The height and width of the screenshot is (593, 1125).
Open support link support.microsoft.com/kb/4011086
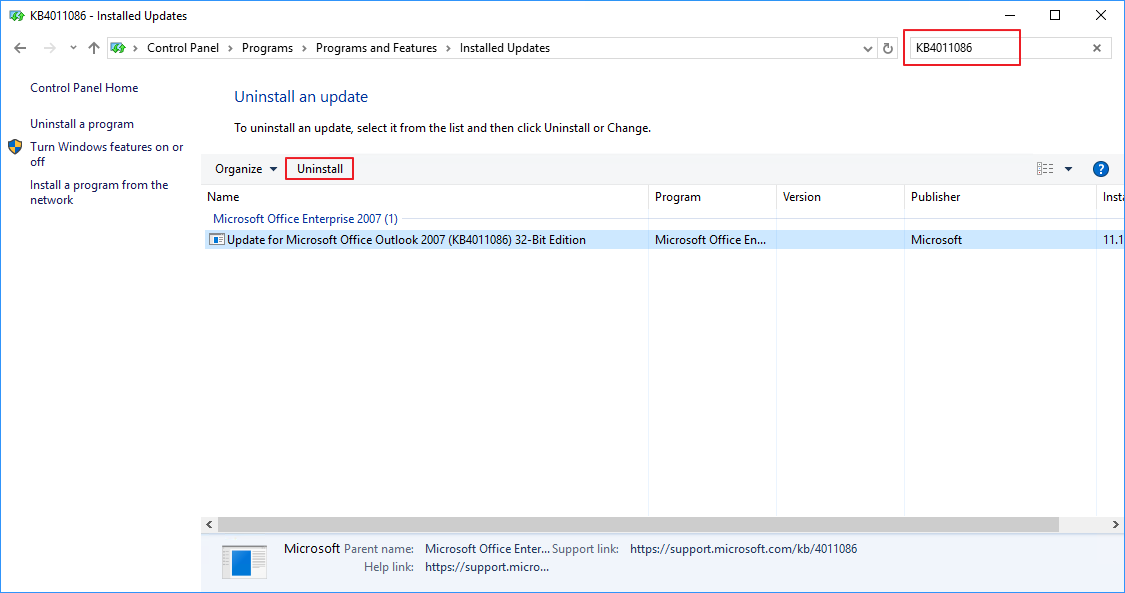tap(743, 549)
